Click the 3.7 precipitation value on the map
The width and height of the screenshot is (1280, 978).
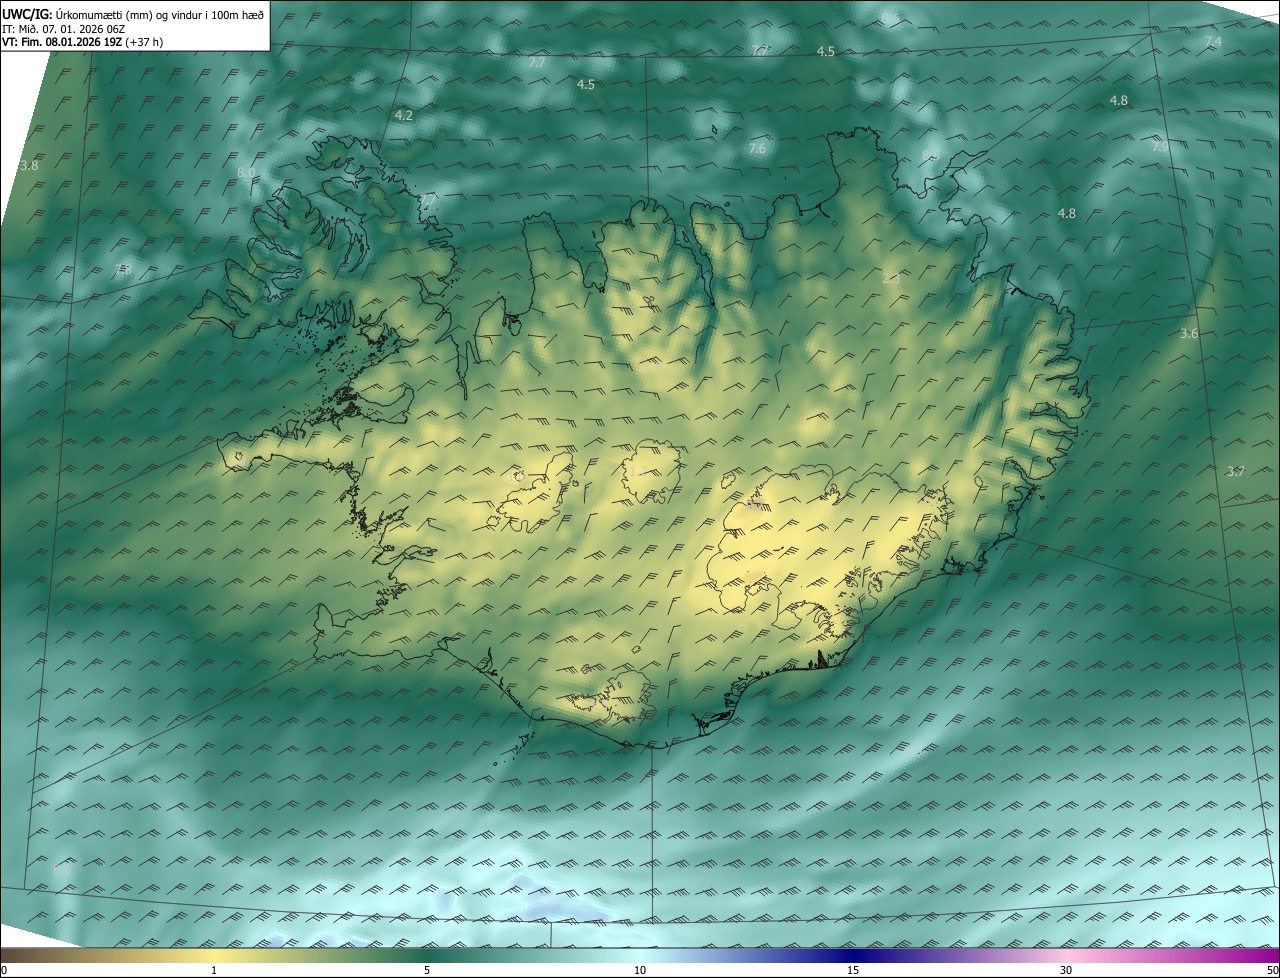[x=1236, y=472]
